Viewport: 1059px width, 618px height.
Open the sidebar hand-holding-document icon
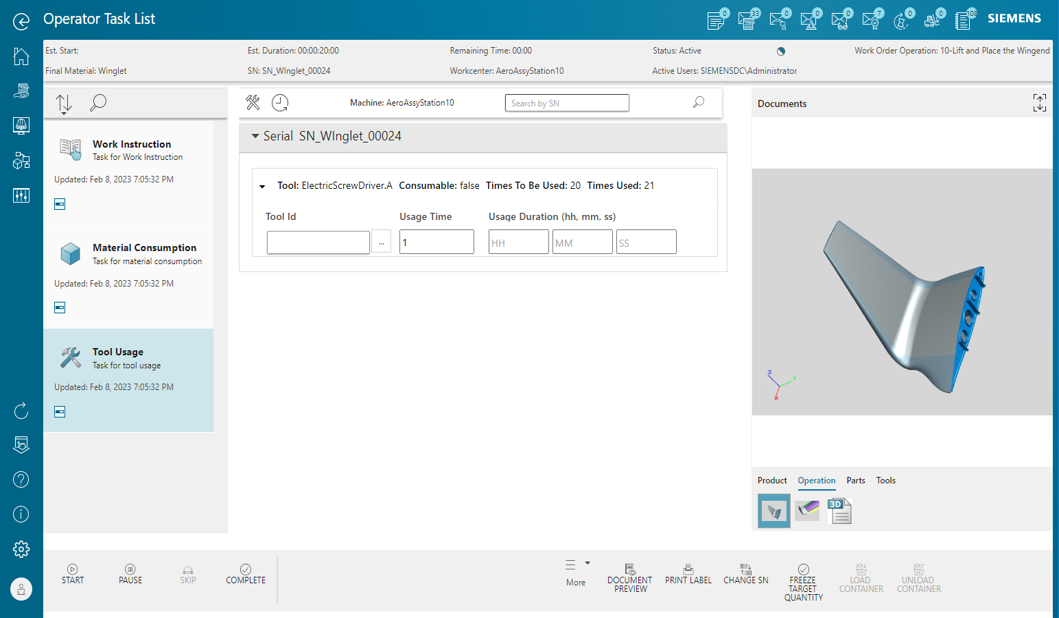click(x=21, y=91)
